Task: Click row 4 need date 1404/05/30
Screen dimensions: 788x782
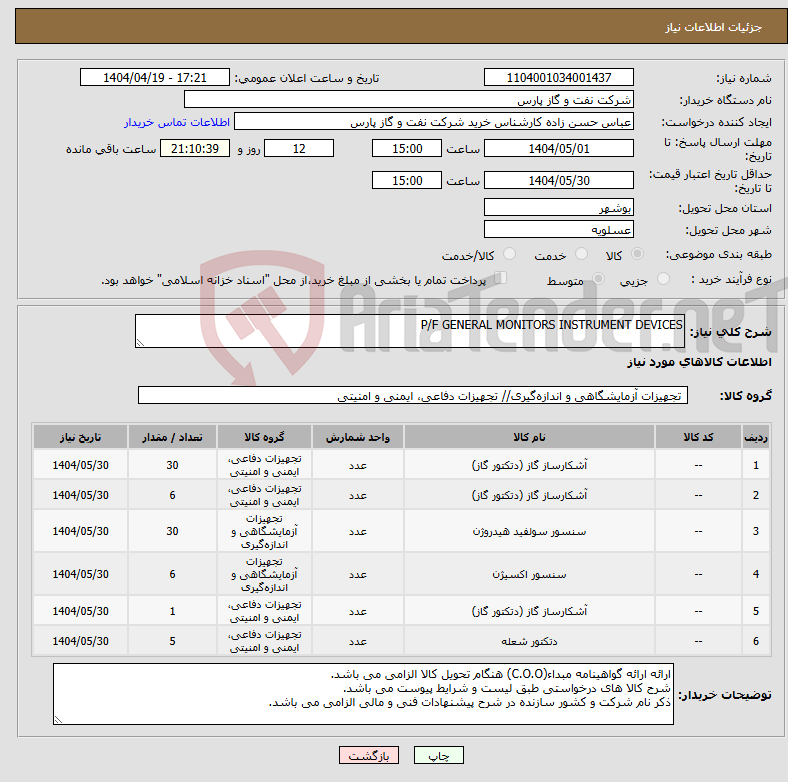Action: click(80, 574)
